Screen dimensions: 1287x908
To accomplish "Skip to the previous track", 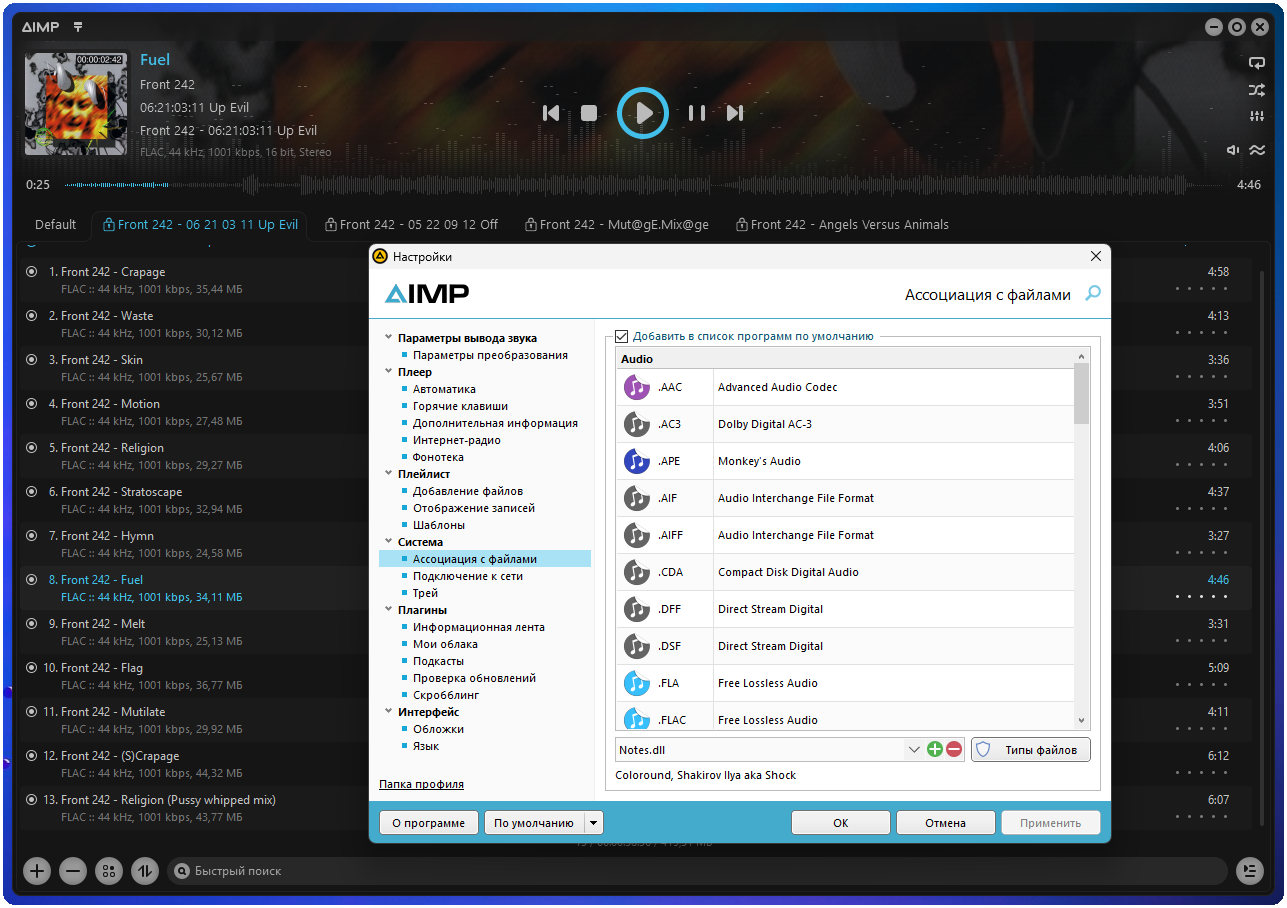I will (550, 113).
